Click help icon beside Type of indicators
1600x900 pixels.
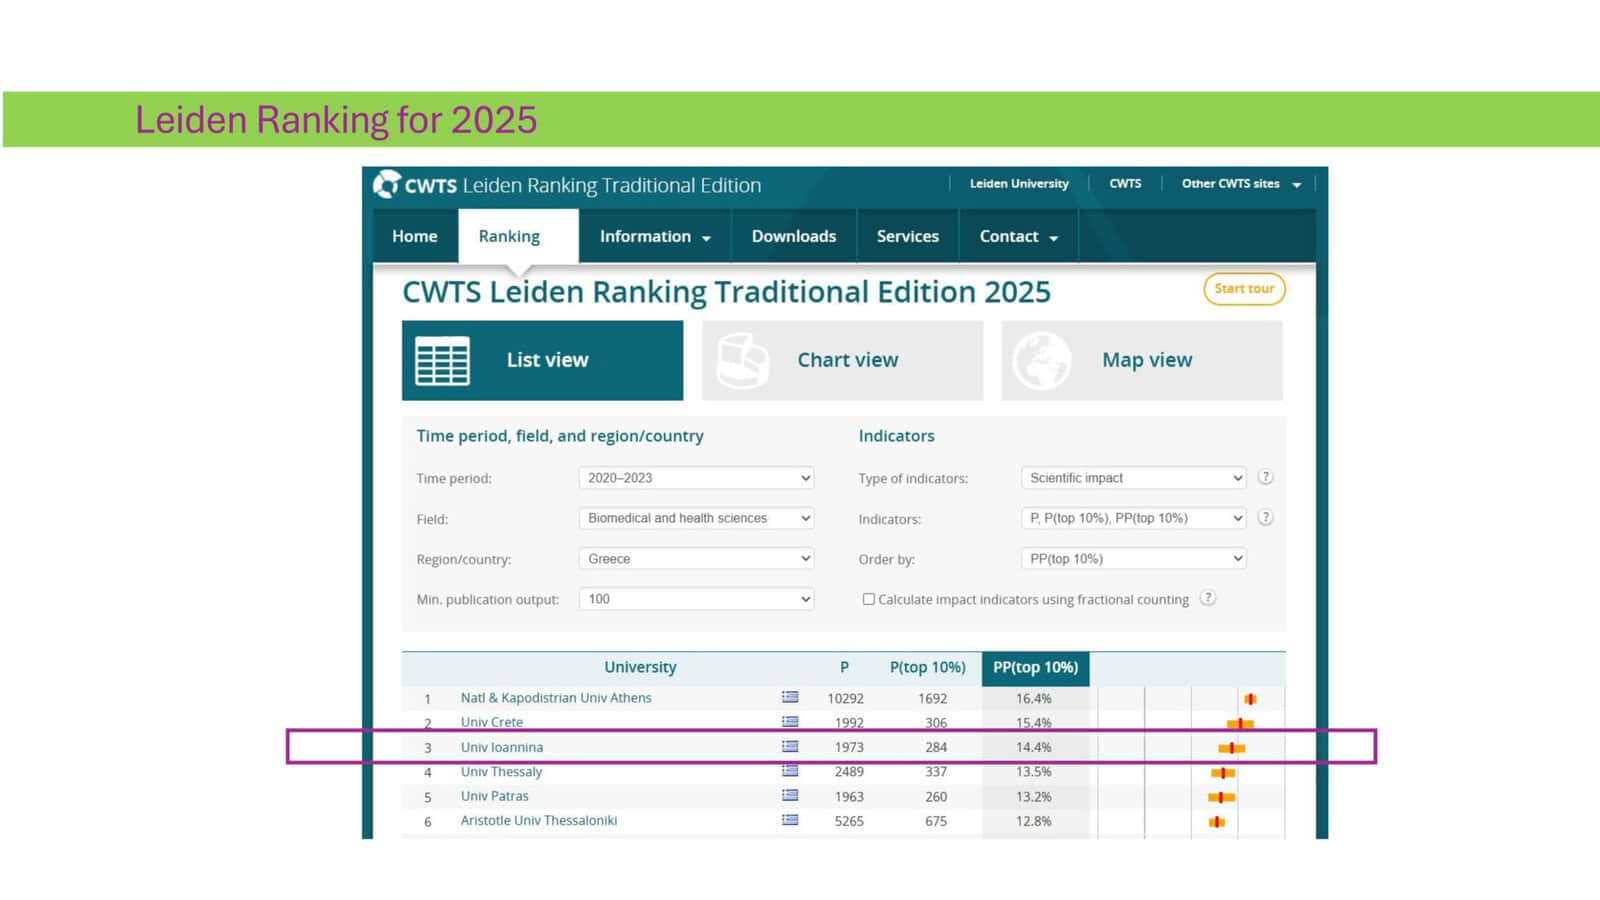[1265, 478]
